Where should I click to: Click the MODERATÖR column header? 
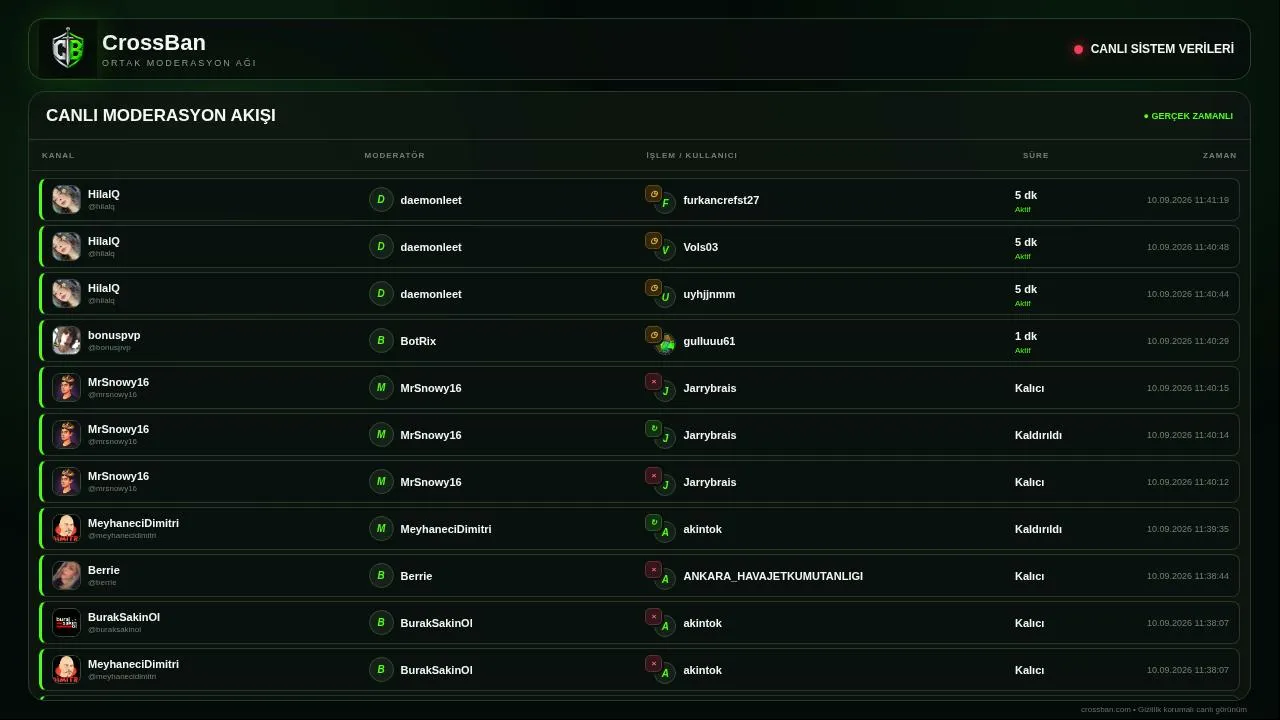coord(395,156)
